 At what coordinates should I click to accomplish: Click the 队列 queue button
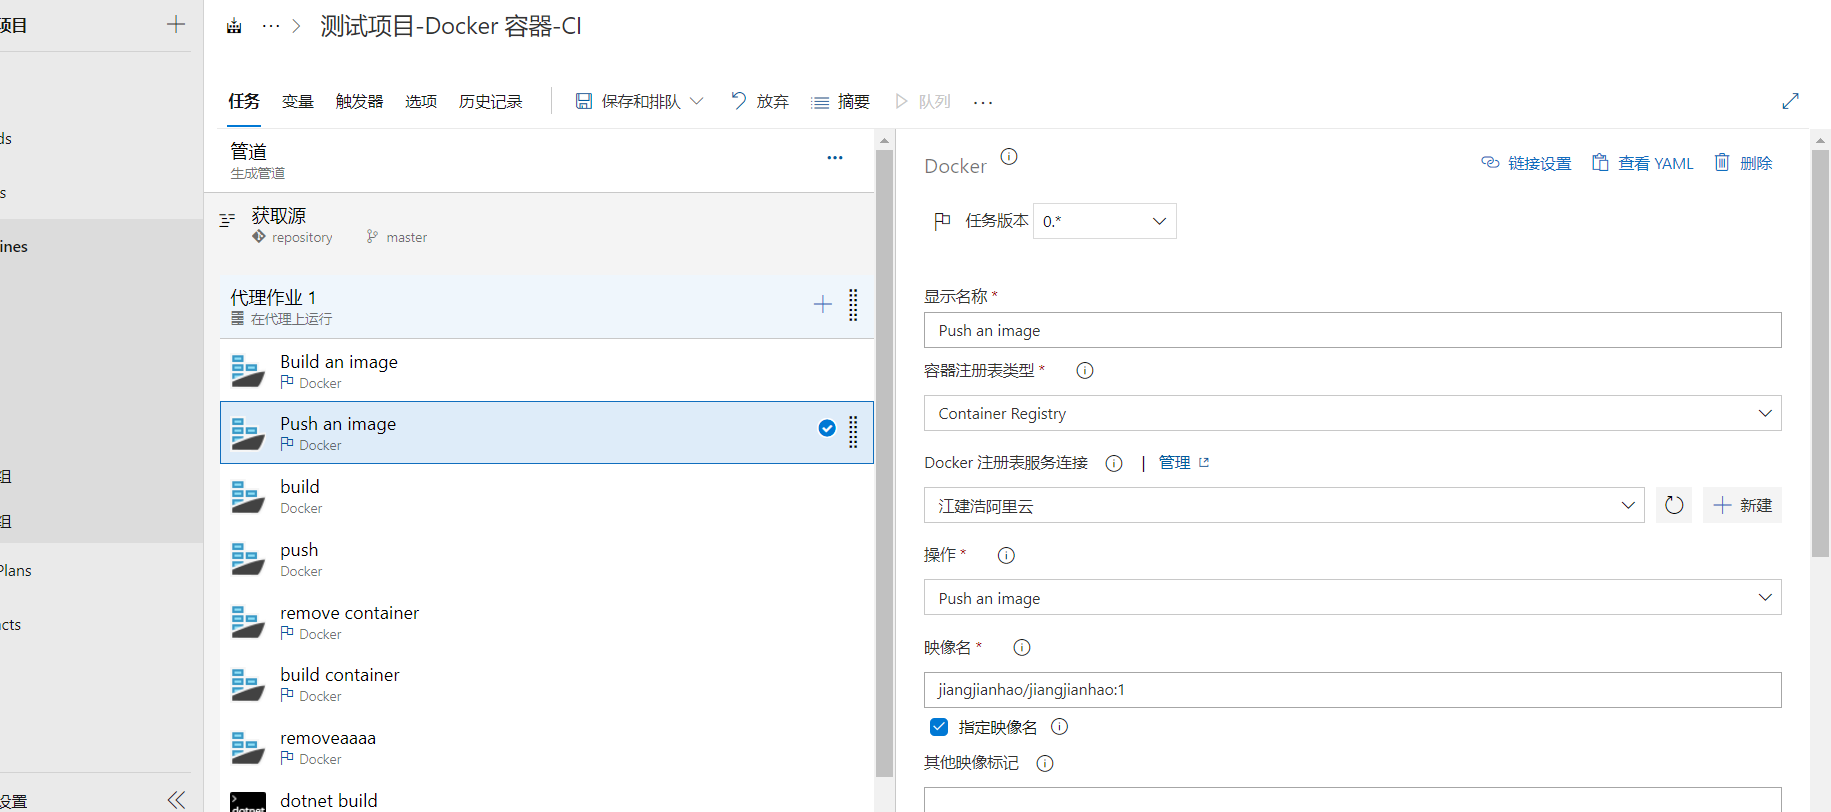click(922, 101)
